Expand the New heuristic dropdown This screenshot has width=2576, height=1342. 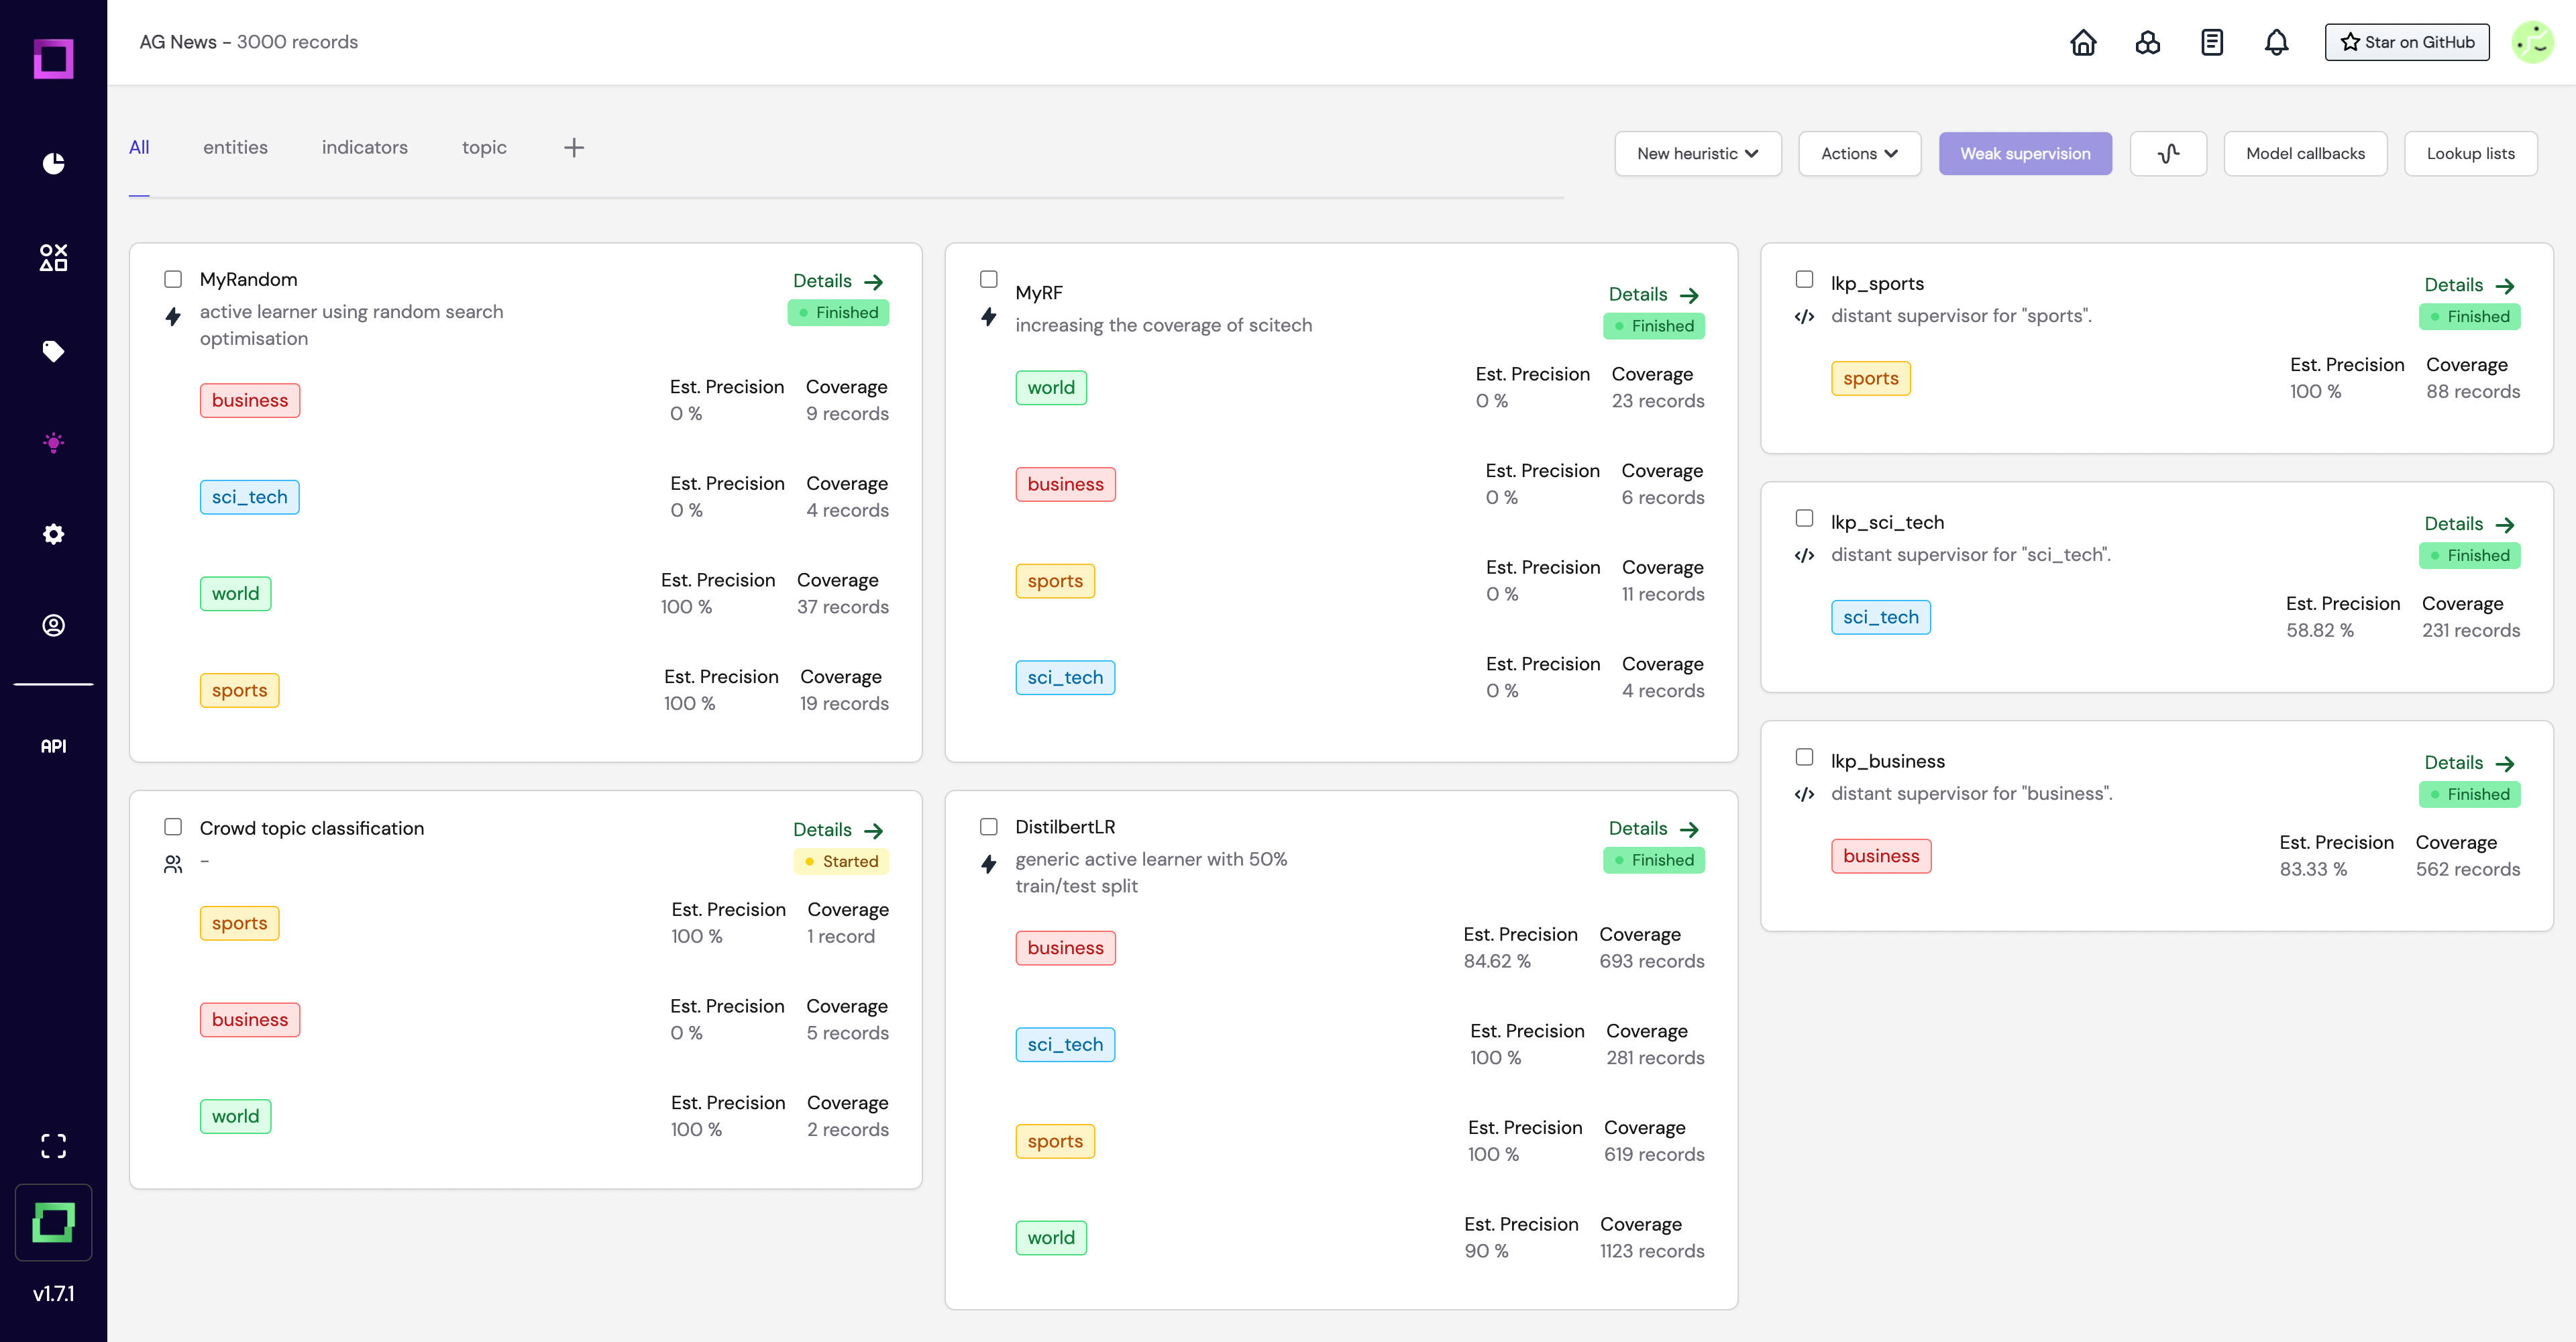[x=1698, y=154]
